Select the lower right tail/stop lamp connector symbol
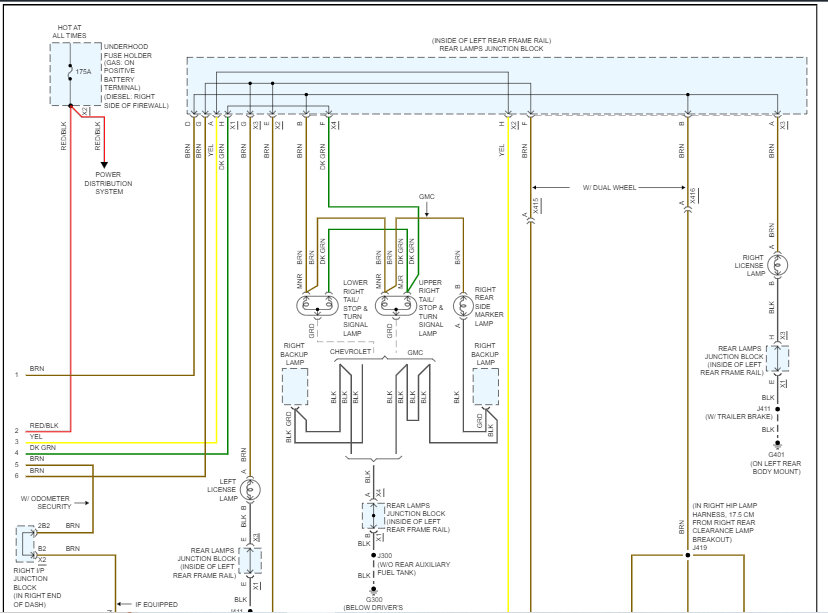828x613 pixels. pos(319,304)
